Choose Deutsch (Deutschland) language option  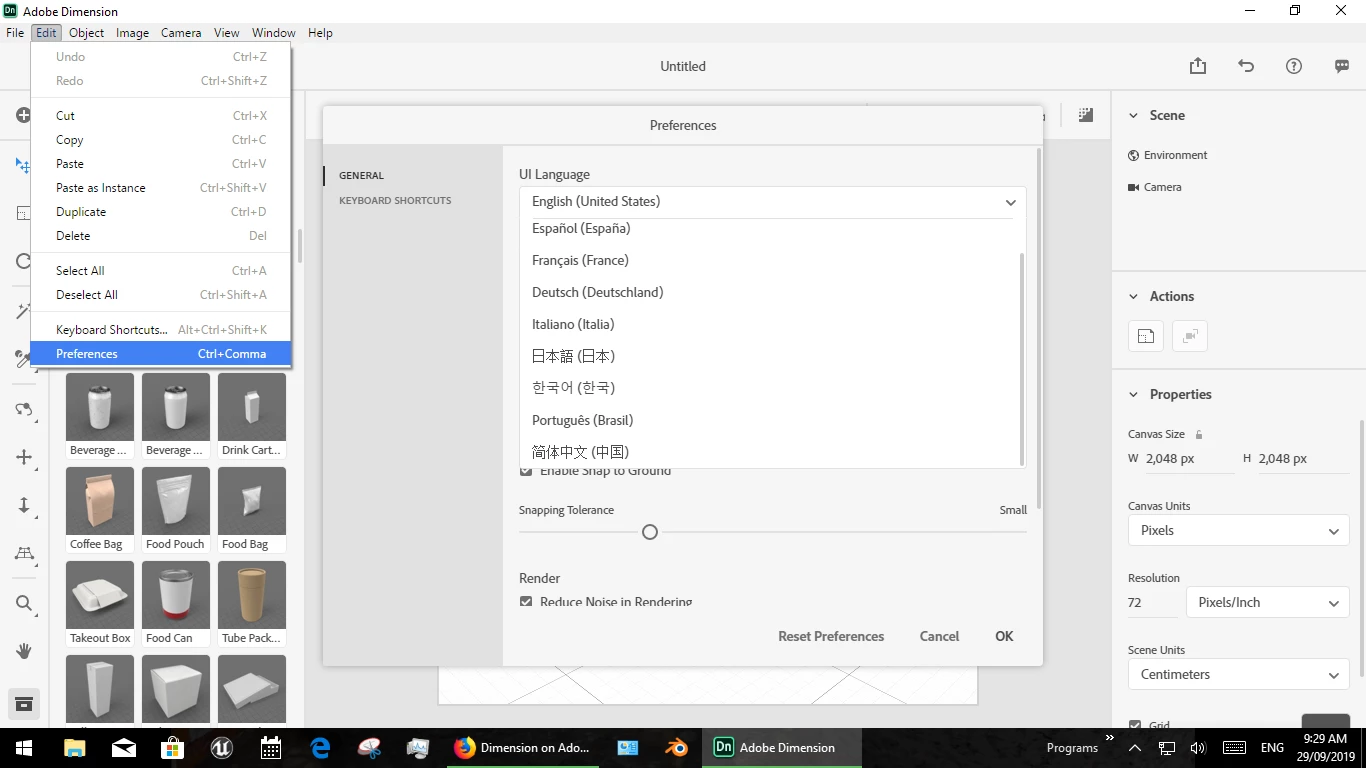click(597, 292)
